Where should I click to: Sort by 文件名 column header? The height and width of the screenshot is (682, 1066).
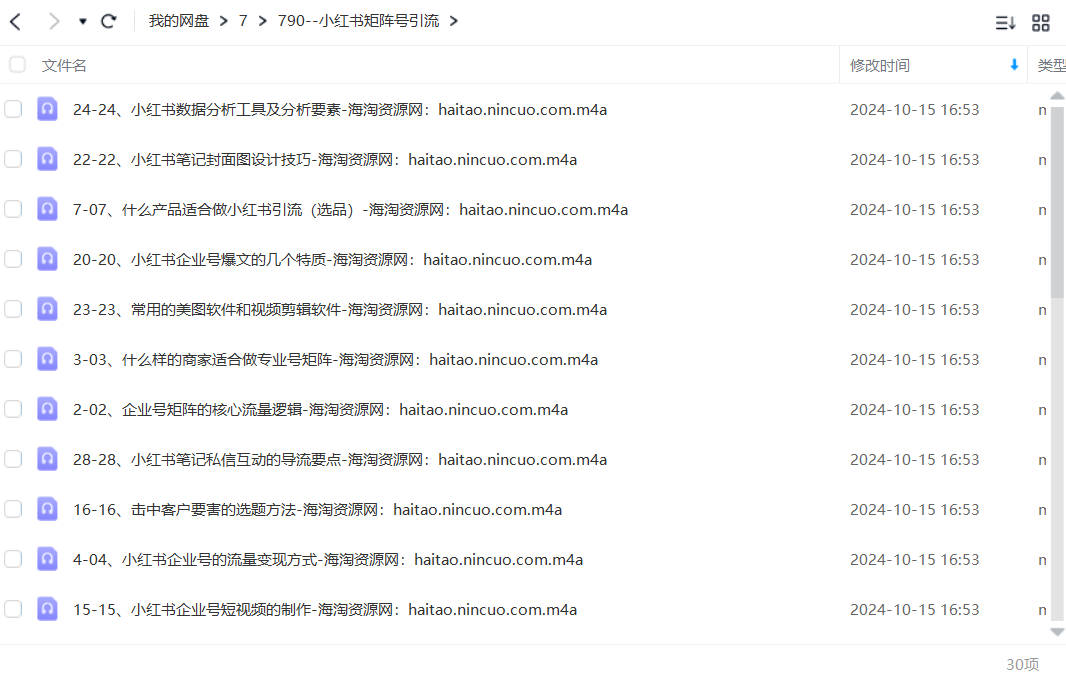click(x=64, y=65)
